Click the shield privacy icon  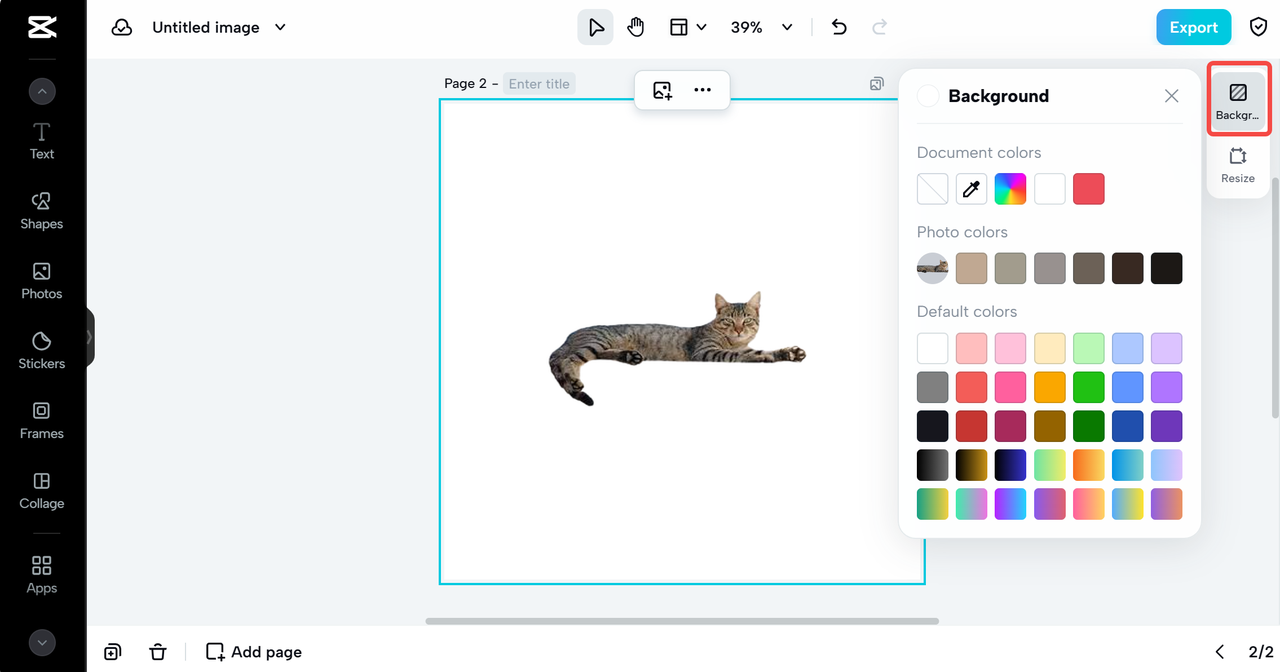click(x=1259, y=27)
